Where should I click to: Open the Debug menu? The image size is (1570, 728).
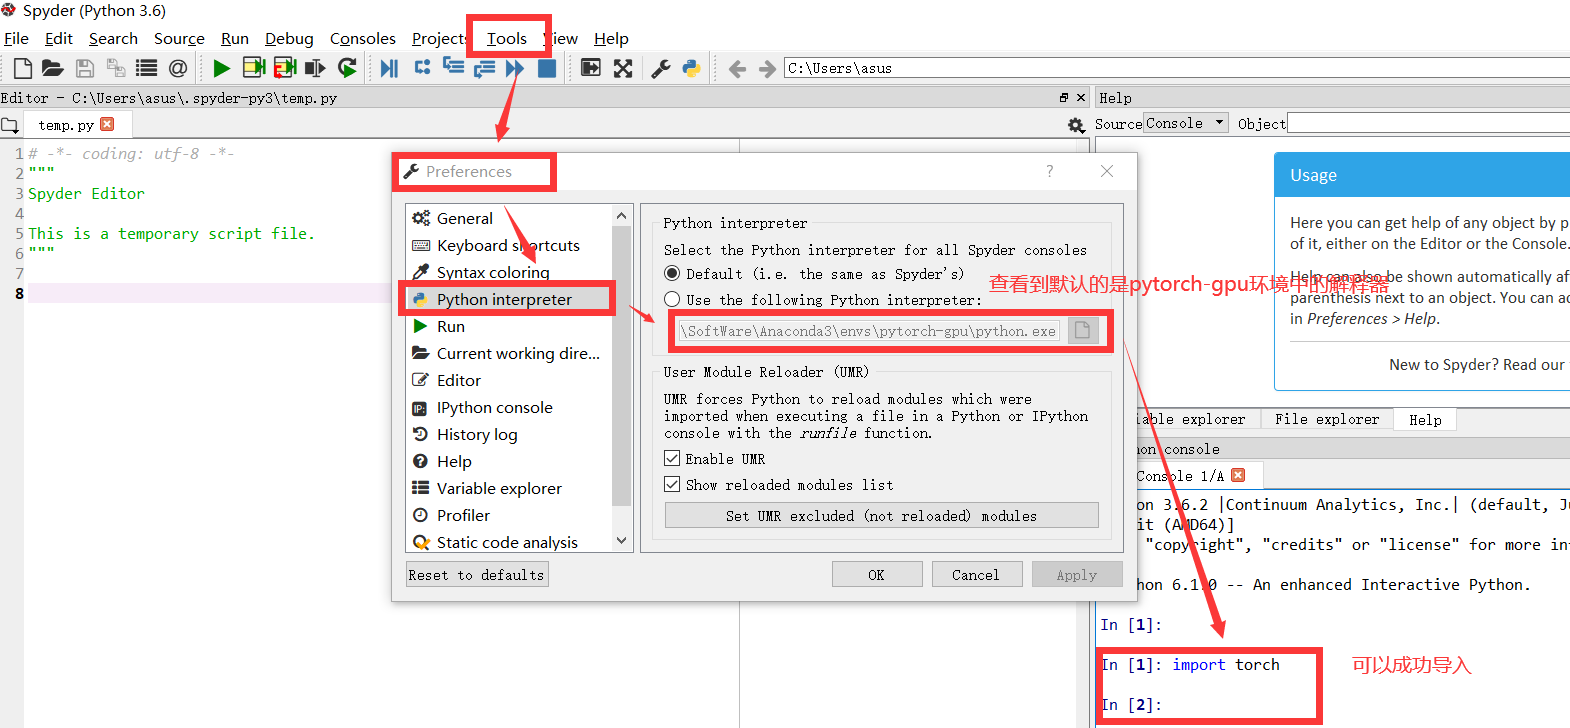point(289,38)
